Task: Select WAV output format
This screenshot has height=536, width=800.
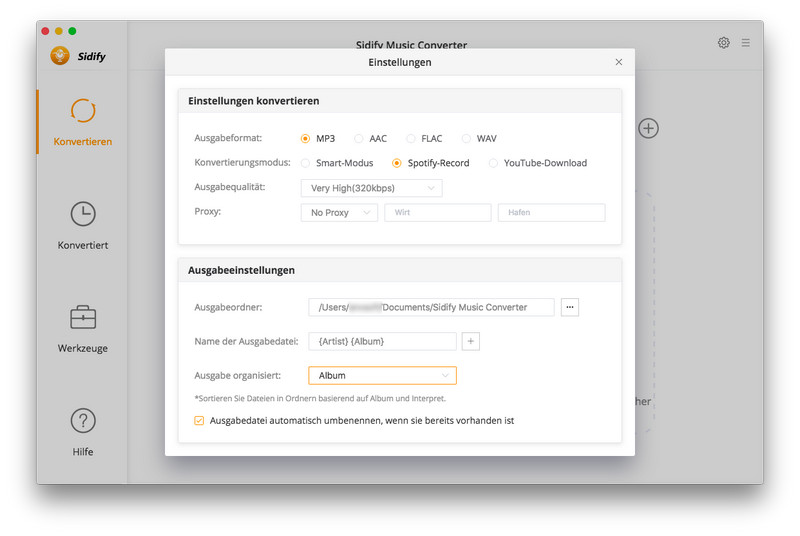Action: [x=466, y=139]
